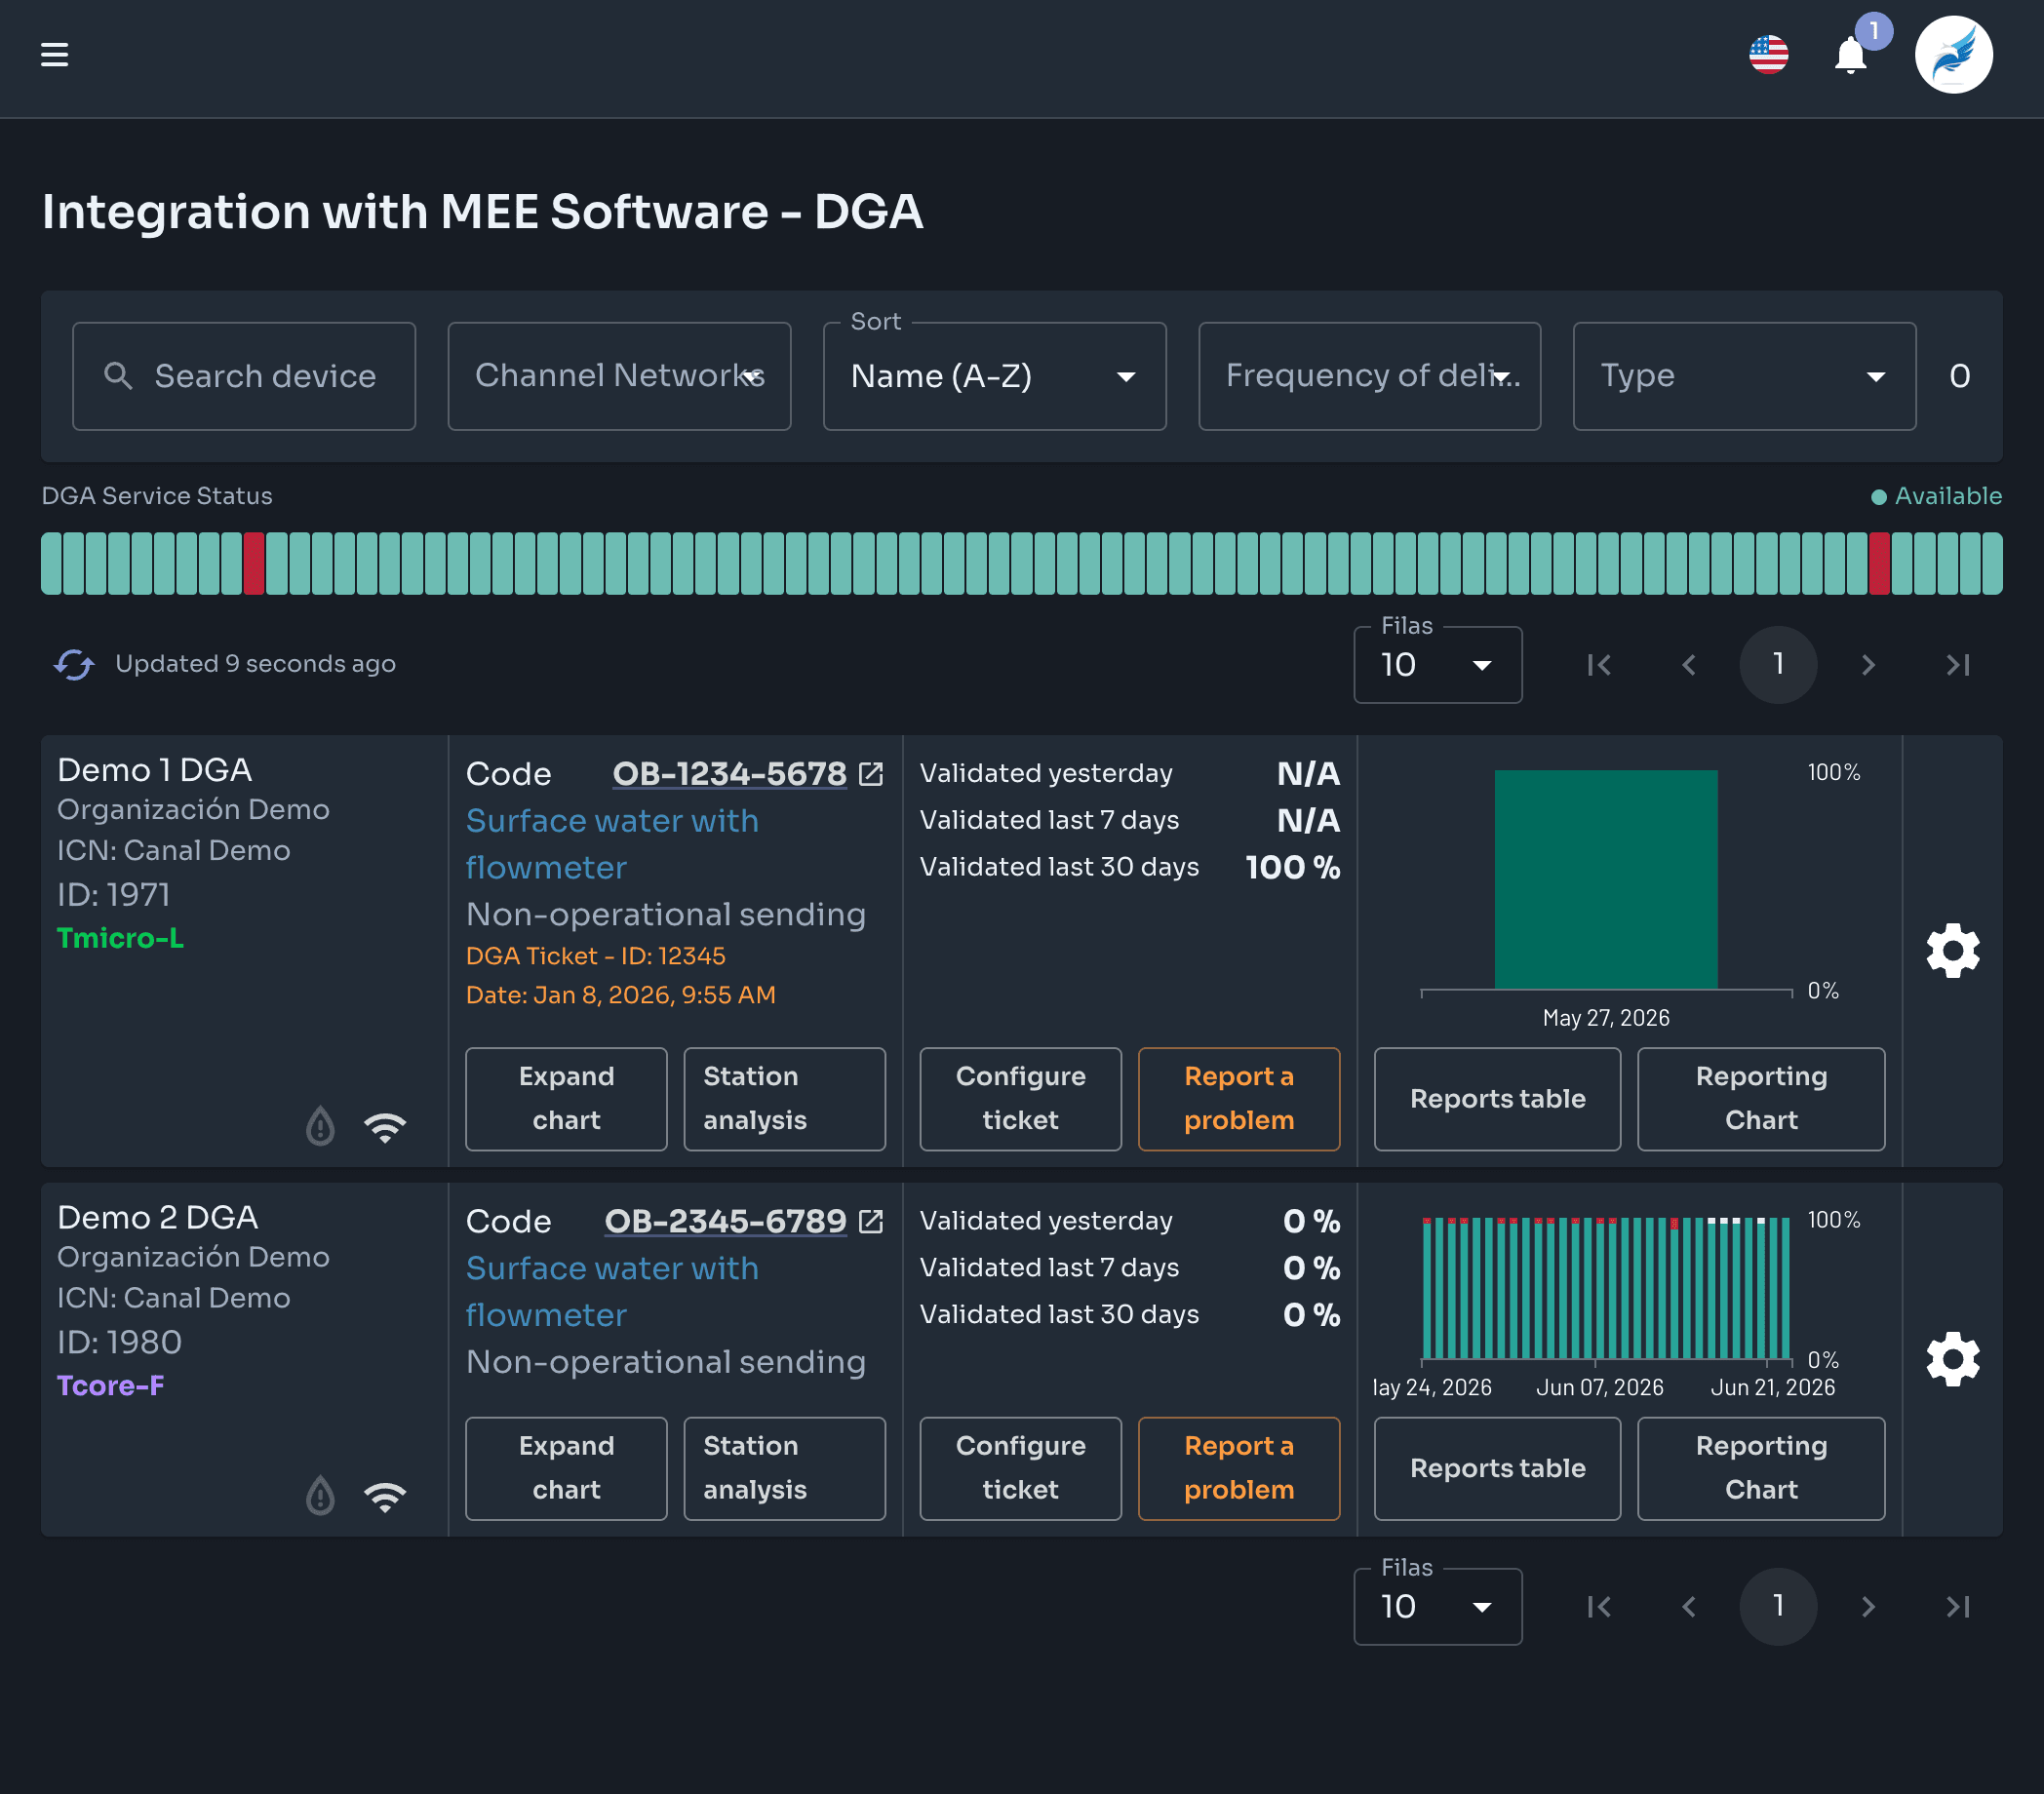Click the magnifier icon in Search device
Image resolution: width=2044 pixels, height=1794 pixels.
tap(118, 376)
